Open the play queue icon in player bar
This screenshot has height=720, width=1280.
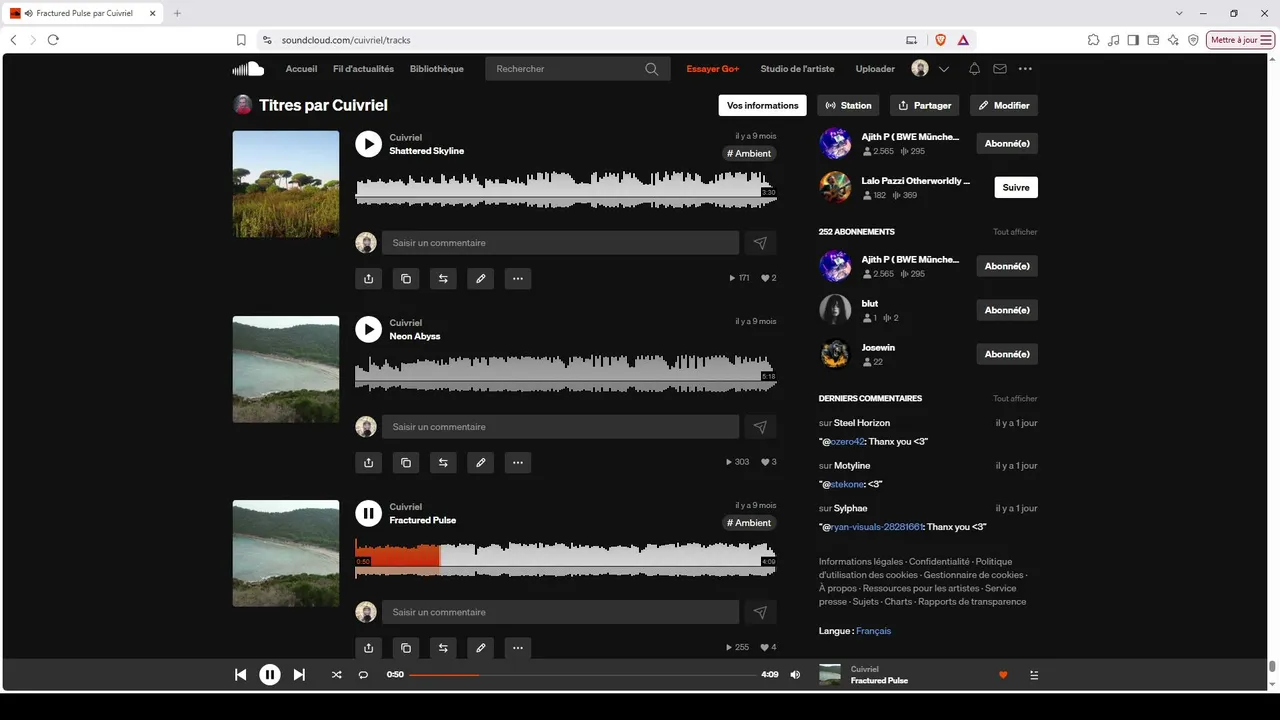point(1034,675)
